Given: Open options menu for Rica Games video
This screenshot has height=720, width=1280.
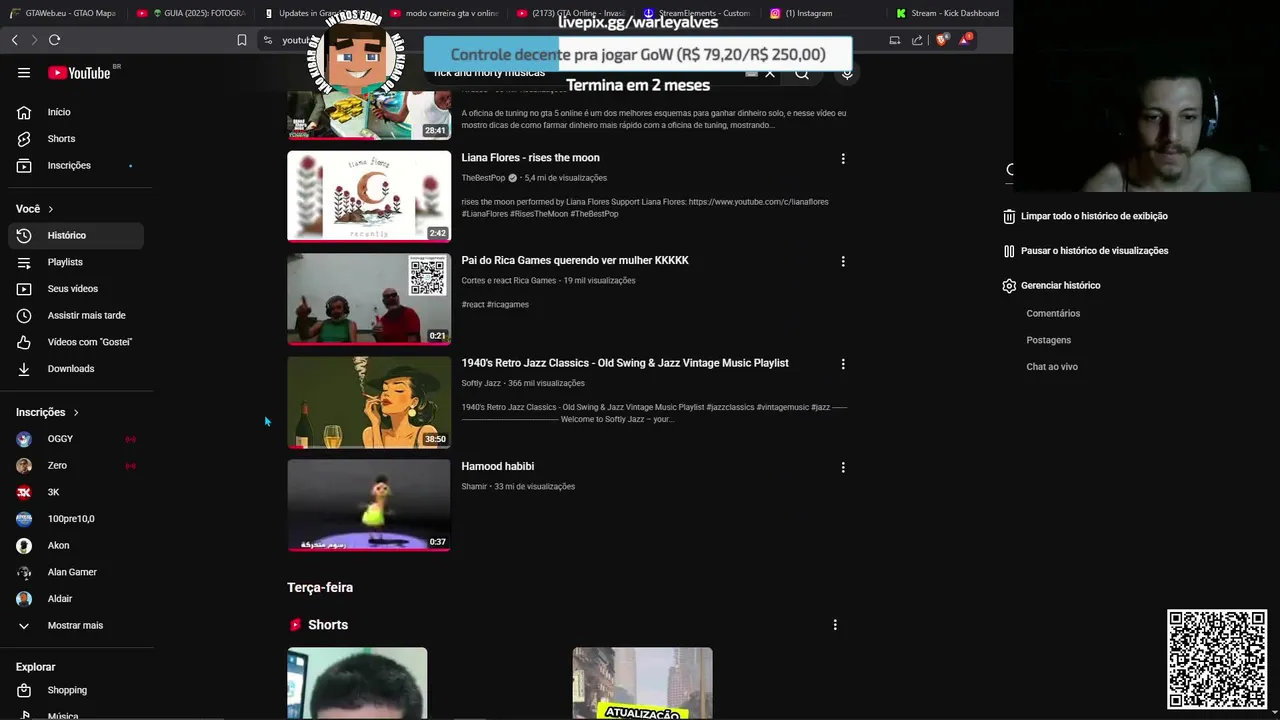Looking at the screenshot, I should (843, 262).
